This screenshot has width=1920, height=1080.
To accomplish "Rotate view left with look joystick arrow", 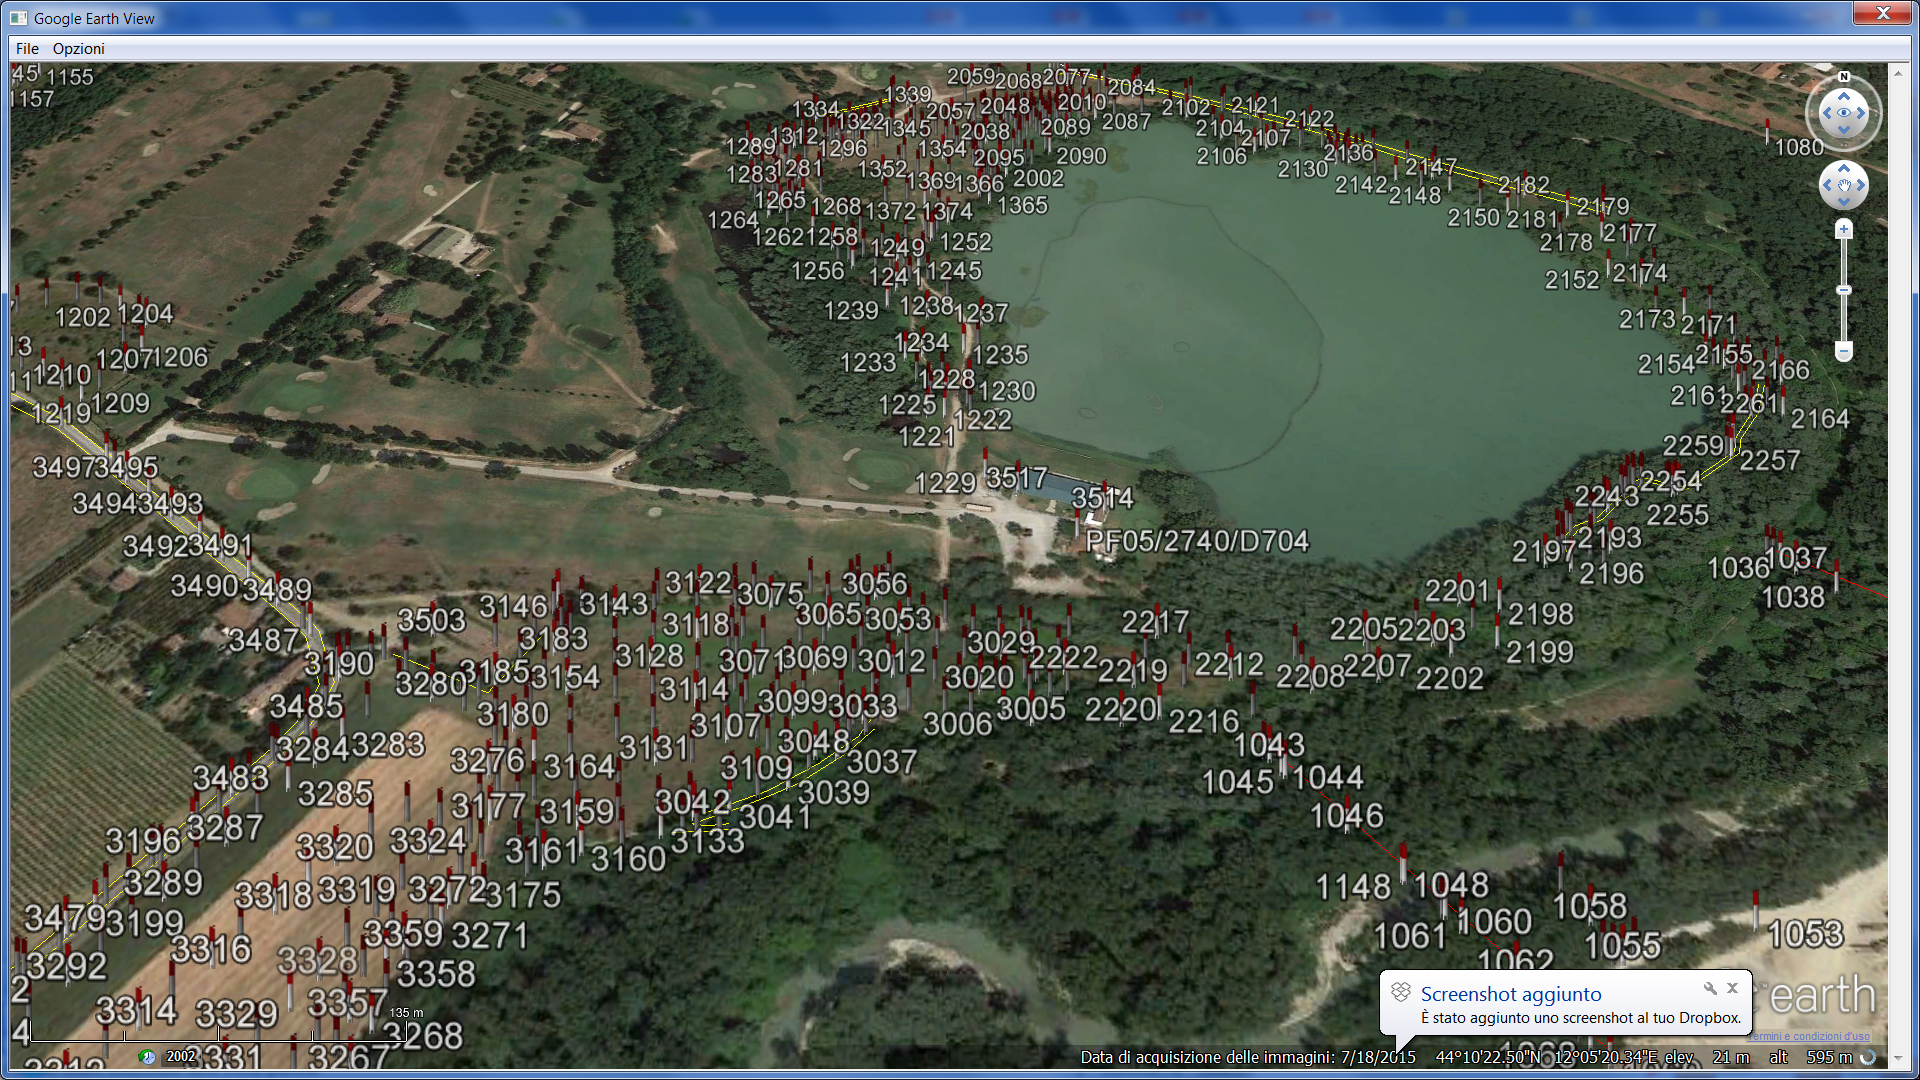I will pyautogui.click(x=1827, y=113).
